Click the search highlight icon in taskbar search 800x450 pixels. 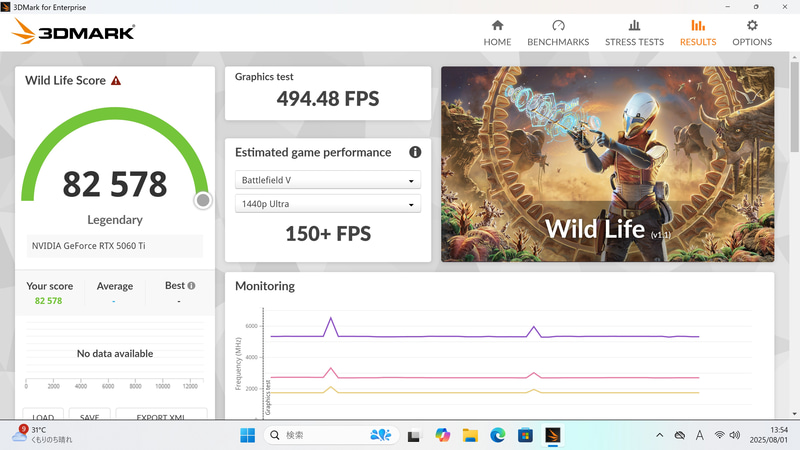381,435
